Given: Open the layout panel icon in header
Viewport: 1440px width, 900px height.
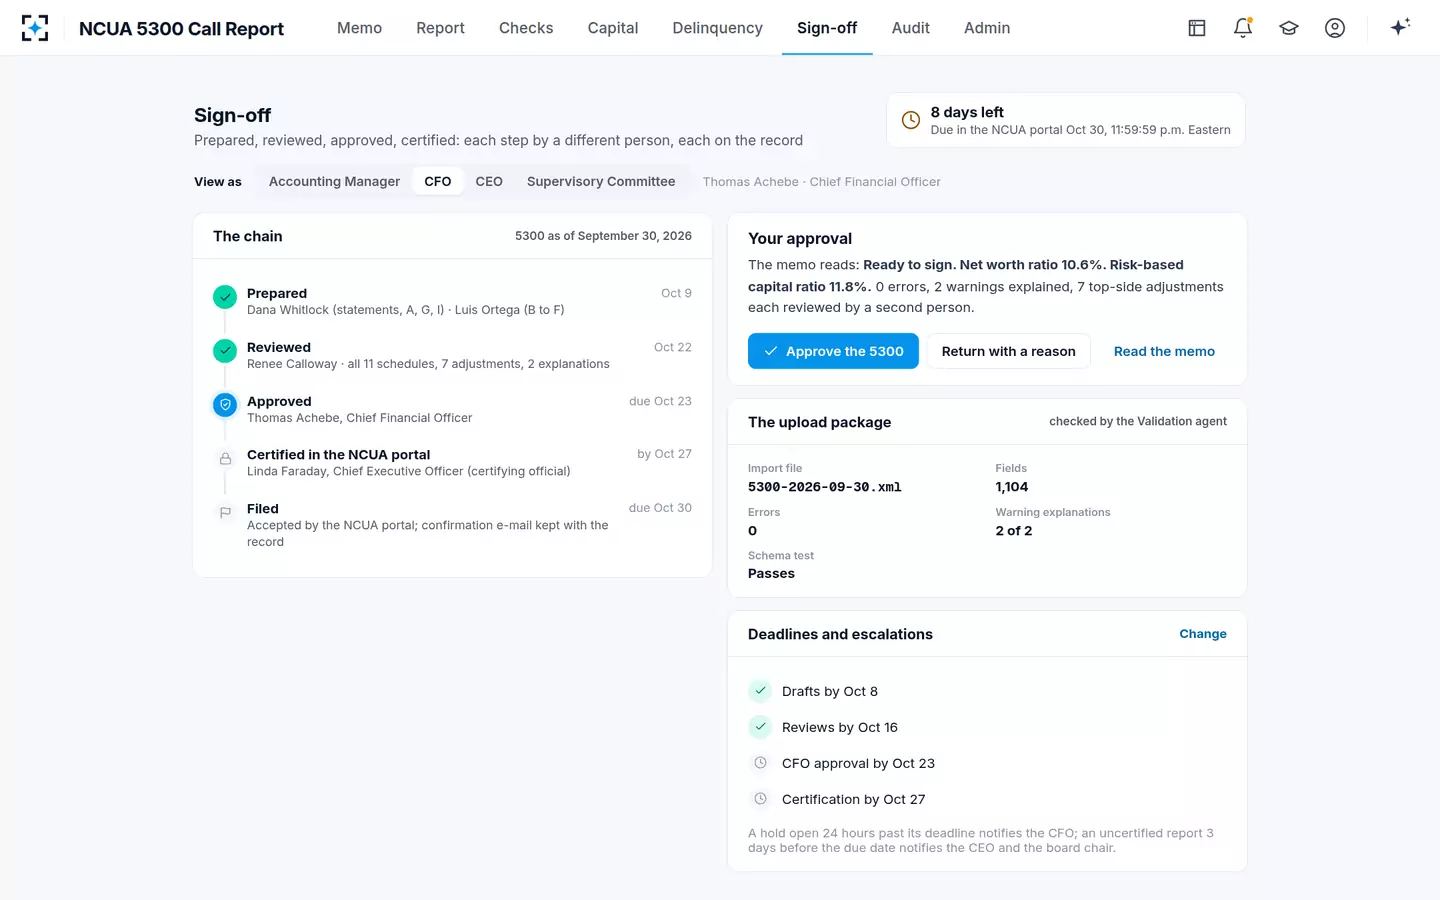Looking at the screenshot, I should 1197,28.
